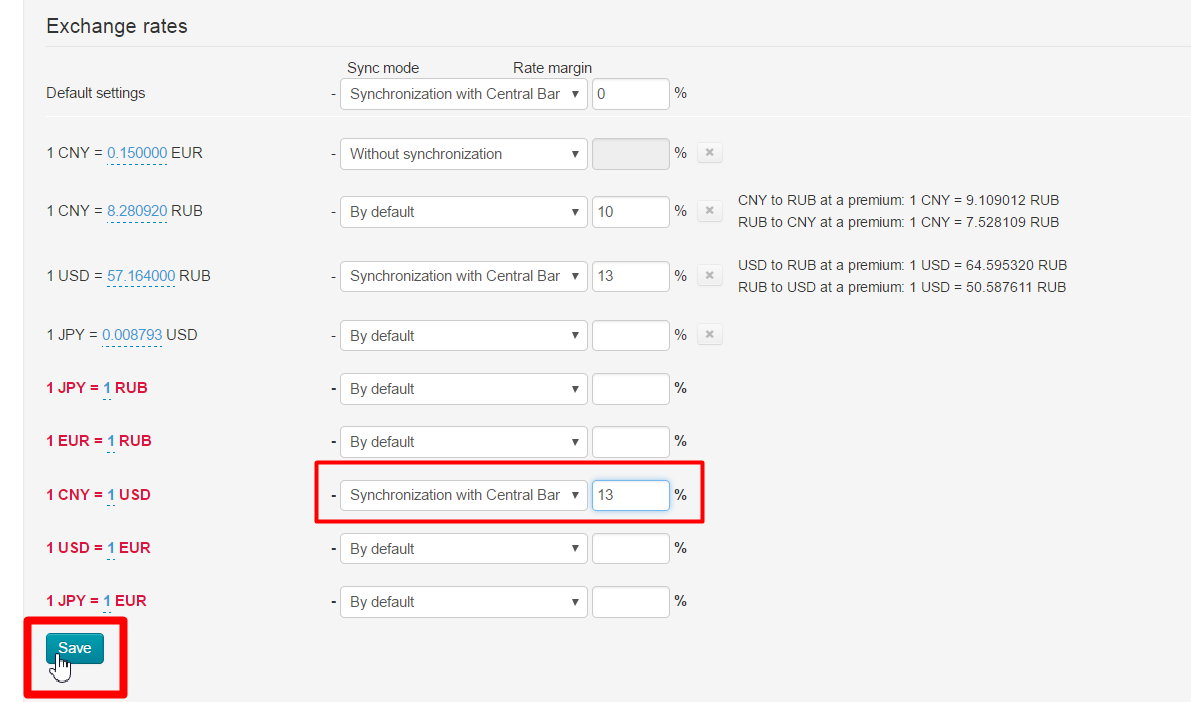Open sync mode dropdown for USD to EUR
Screen dimensions: 1191x702
click(463, 549)
